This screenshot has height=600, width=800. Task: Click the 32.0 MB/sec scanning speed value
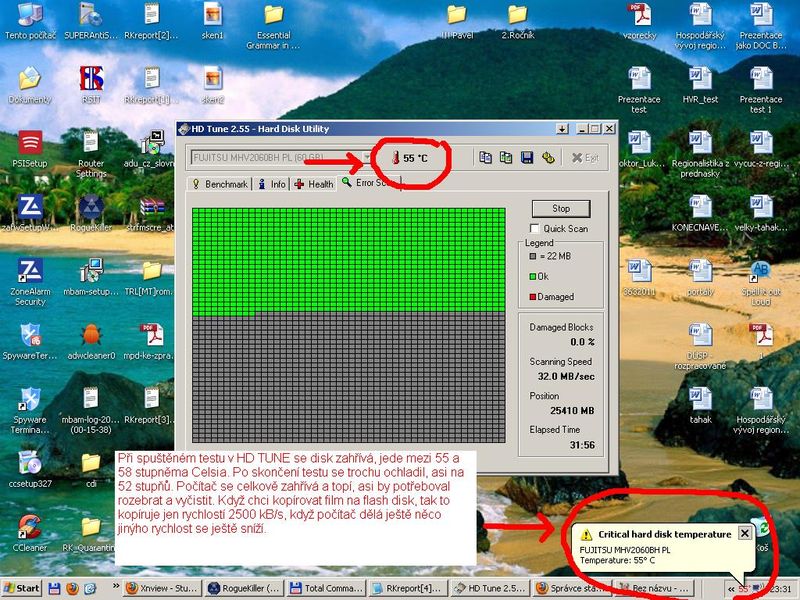pyautogui.click(x=566, y=377)
